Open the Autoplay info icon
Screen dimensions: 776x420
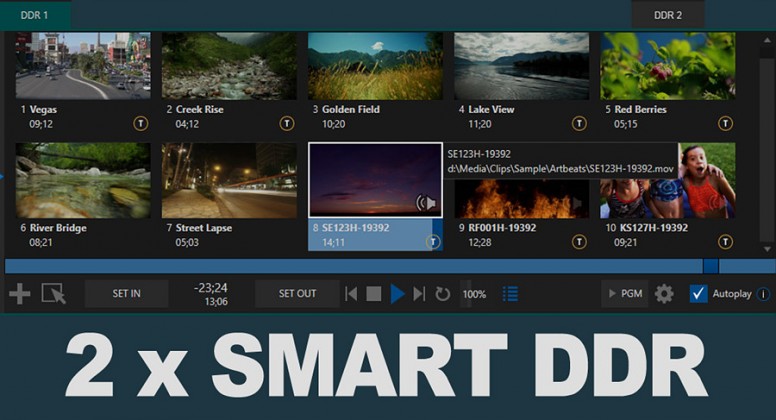763,294
